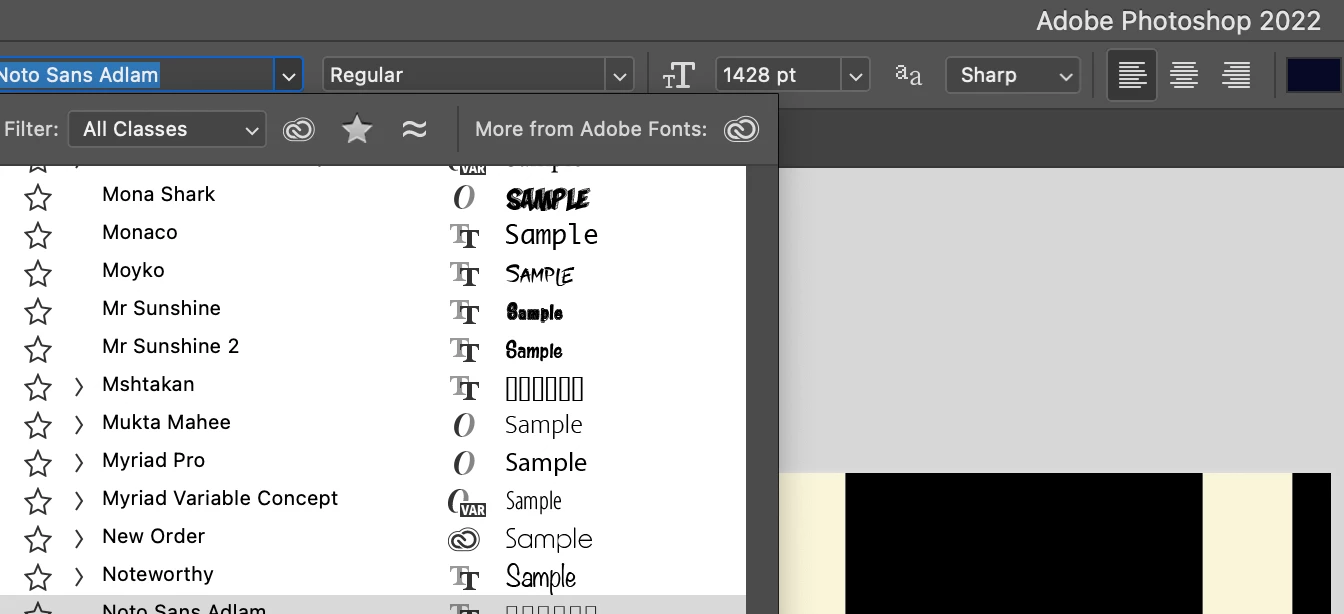Click the OpenType icon beside Myriad Pro
1344x614 pixels.
coord(464,464)
